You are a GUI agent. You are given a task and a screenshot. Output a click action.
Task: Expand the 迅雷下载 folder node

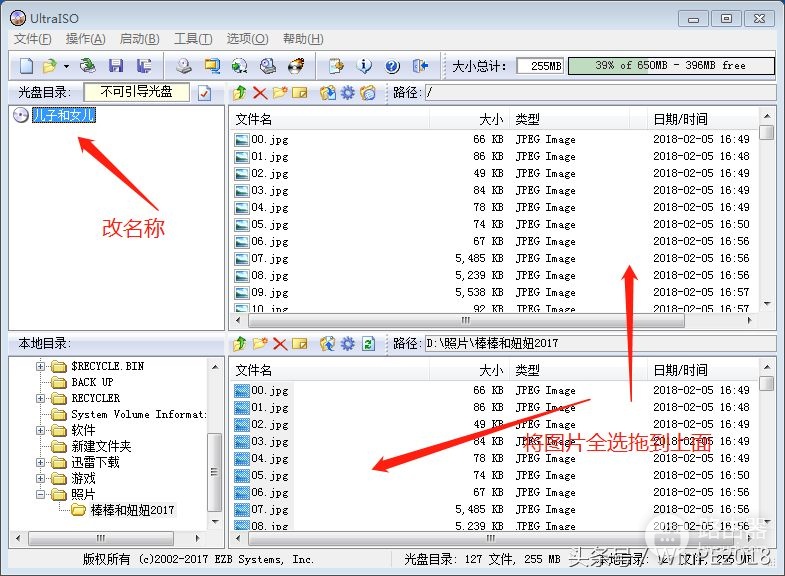(x=40, y=462)
